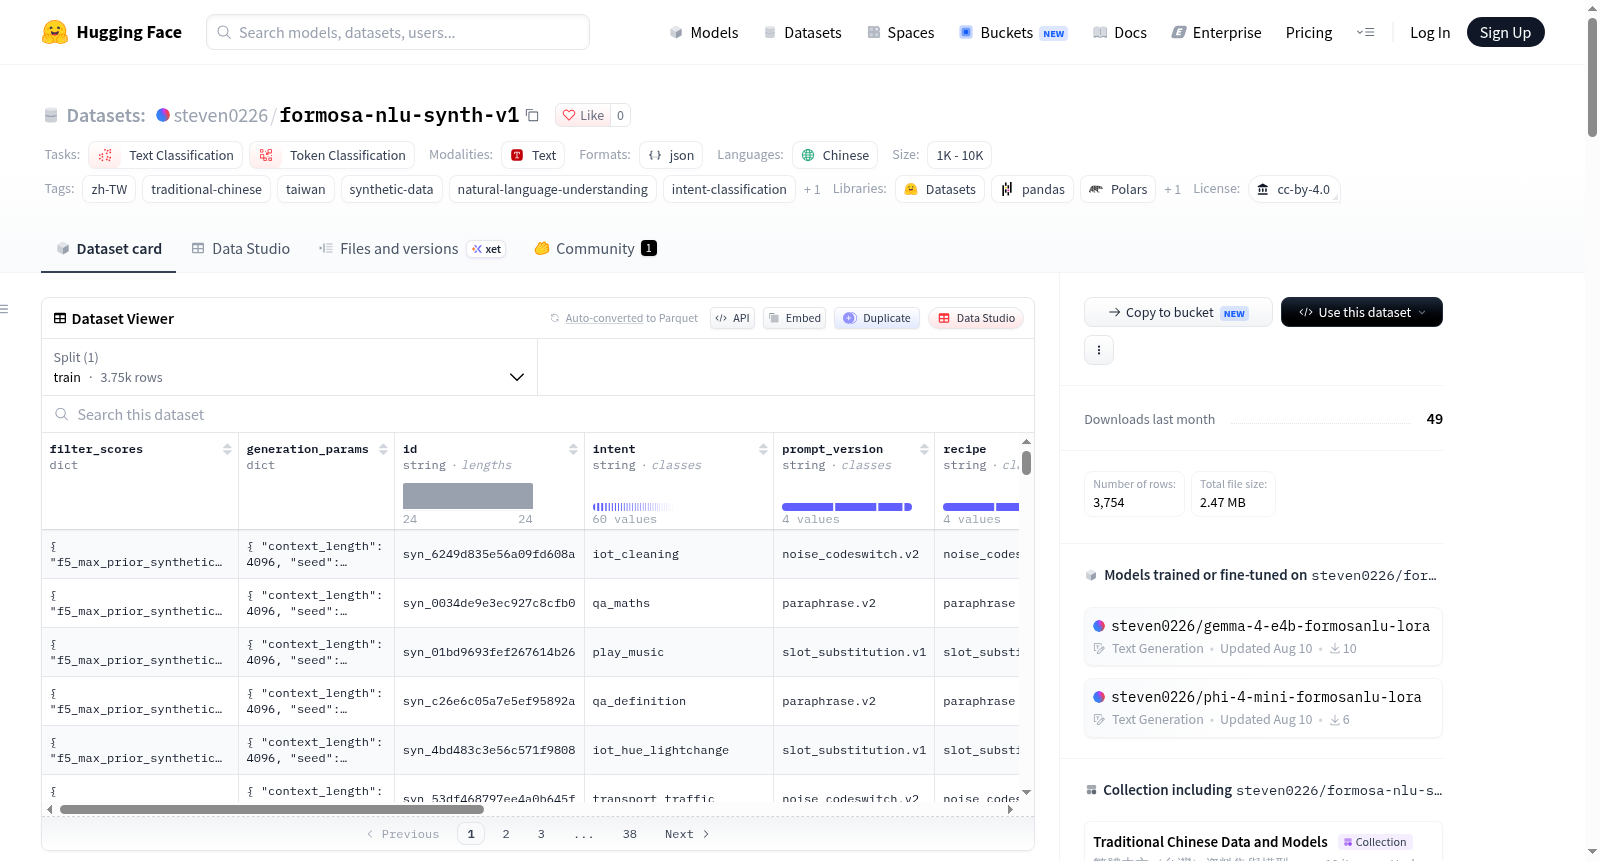Click the search magnifier in the top bar
The height and width of the screenshot is (861, 1600).
tap(224, 32)
